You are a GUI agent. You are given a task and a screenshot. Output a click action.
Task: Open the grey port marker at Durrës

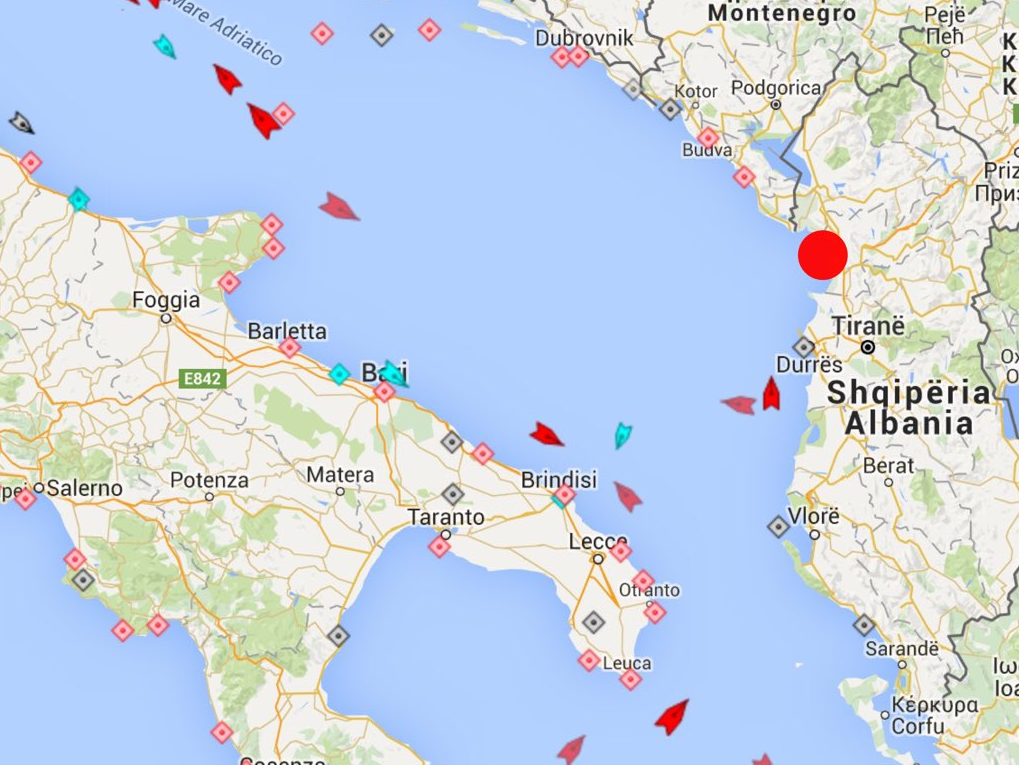click(x=804, y=347)
